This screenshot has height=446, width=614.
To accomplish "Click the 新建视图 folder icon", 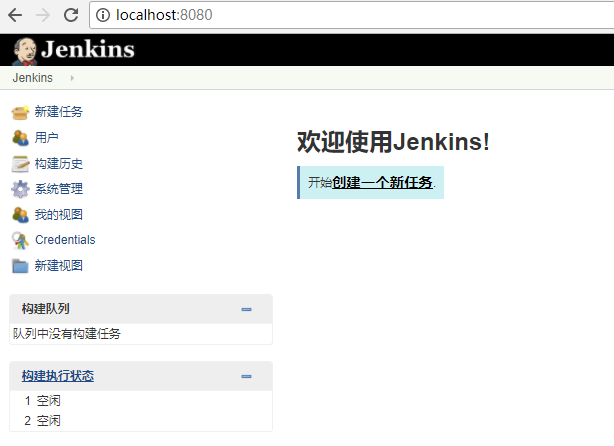I will [x=20, y=266].
